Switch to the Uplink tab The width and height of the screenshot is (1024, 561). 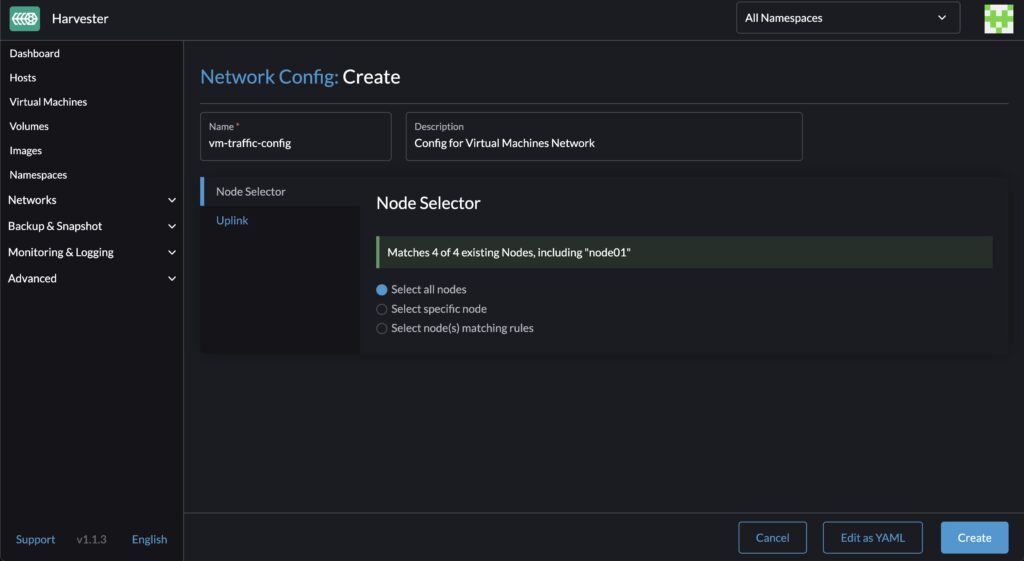(232, 220)
